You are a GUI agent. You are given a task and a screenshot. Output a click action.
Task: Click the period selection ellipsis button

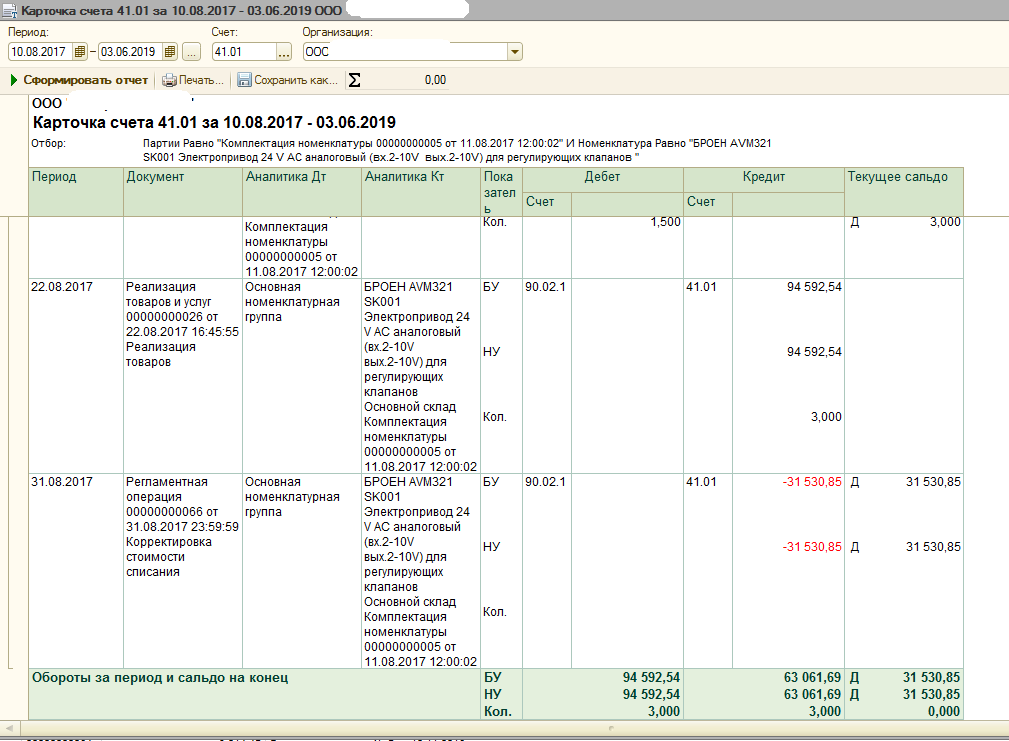[192, 52]
